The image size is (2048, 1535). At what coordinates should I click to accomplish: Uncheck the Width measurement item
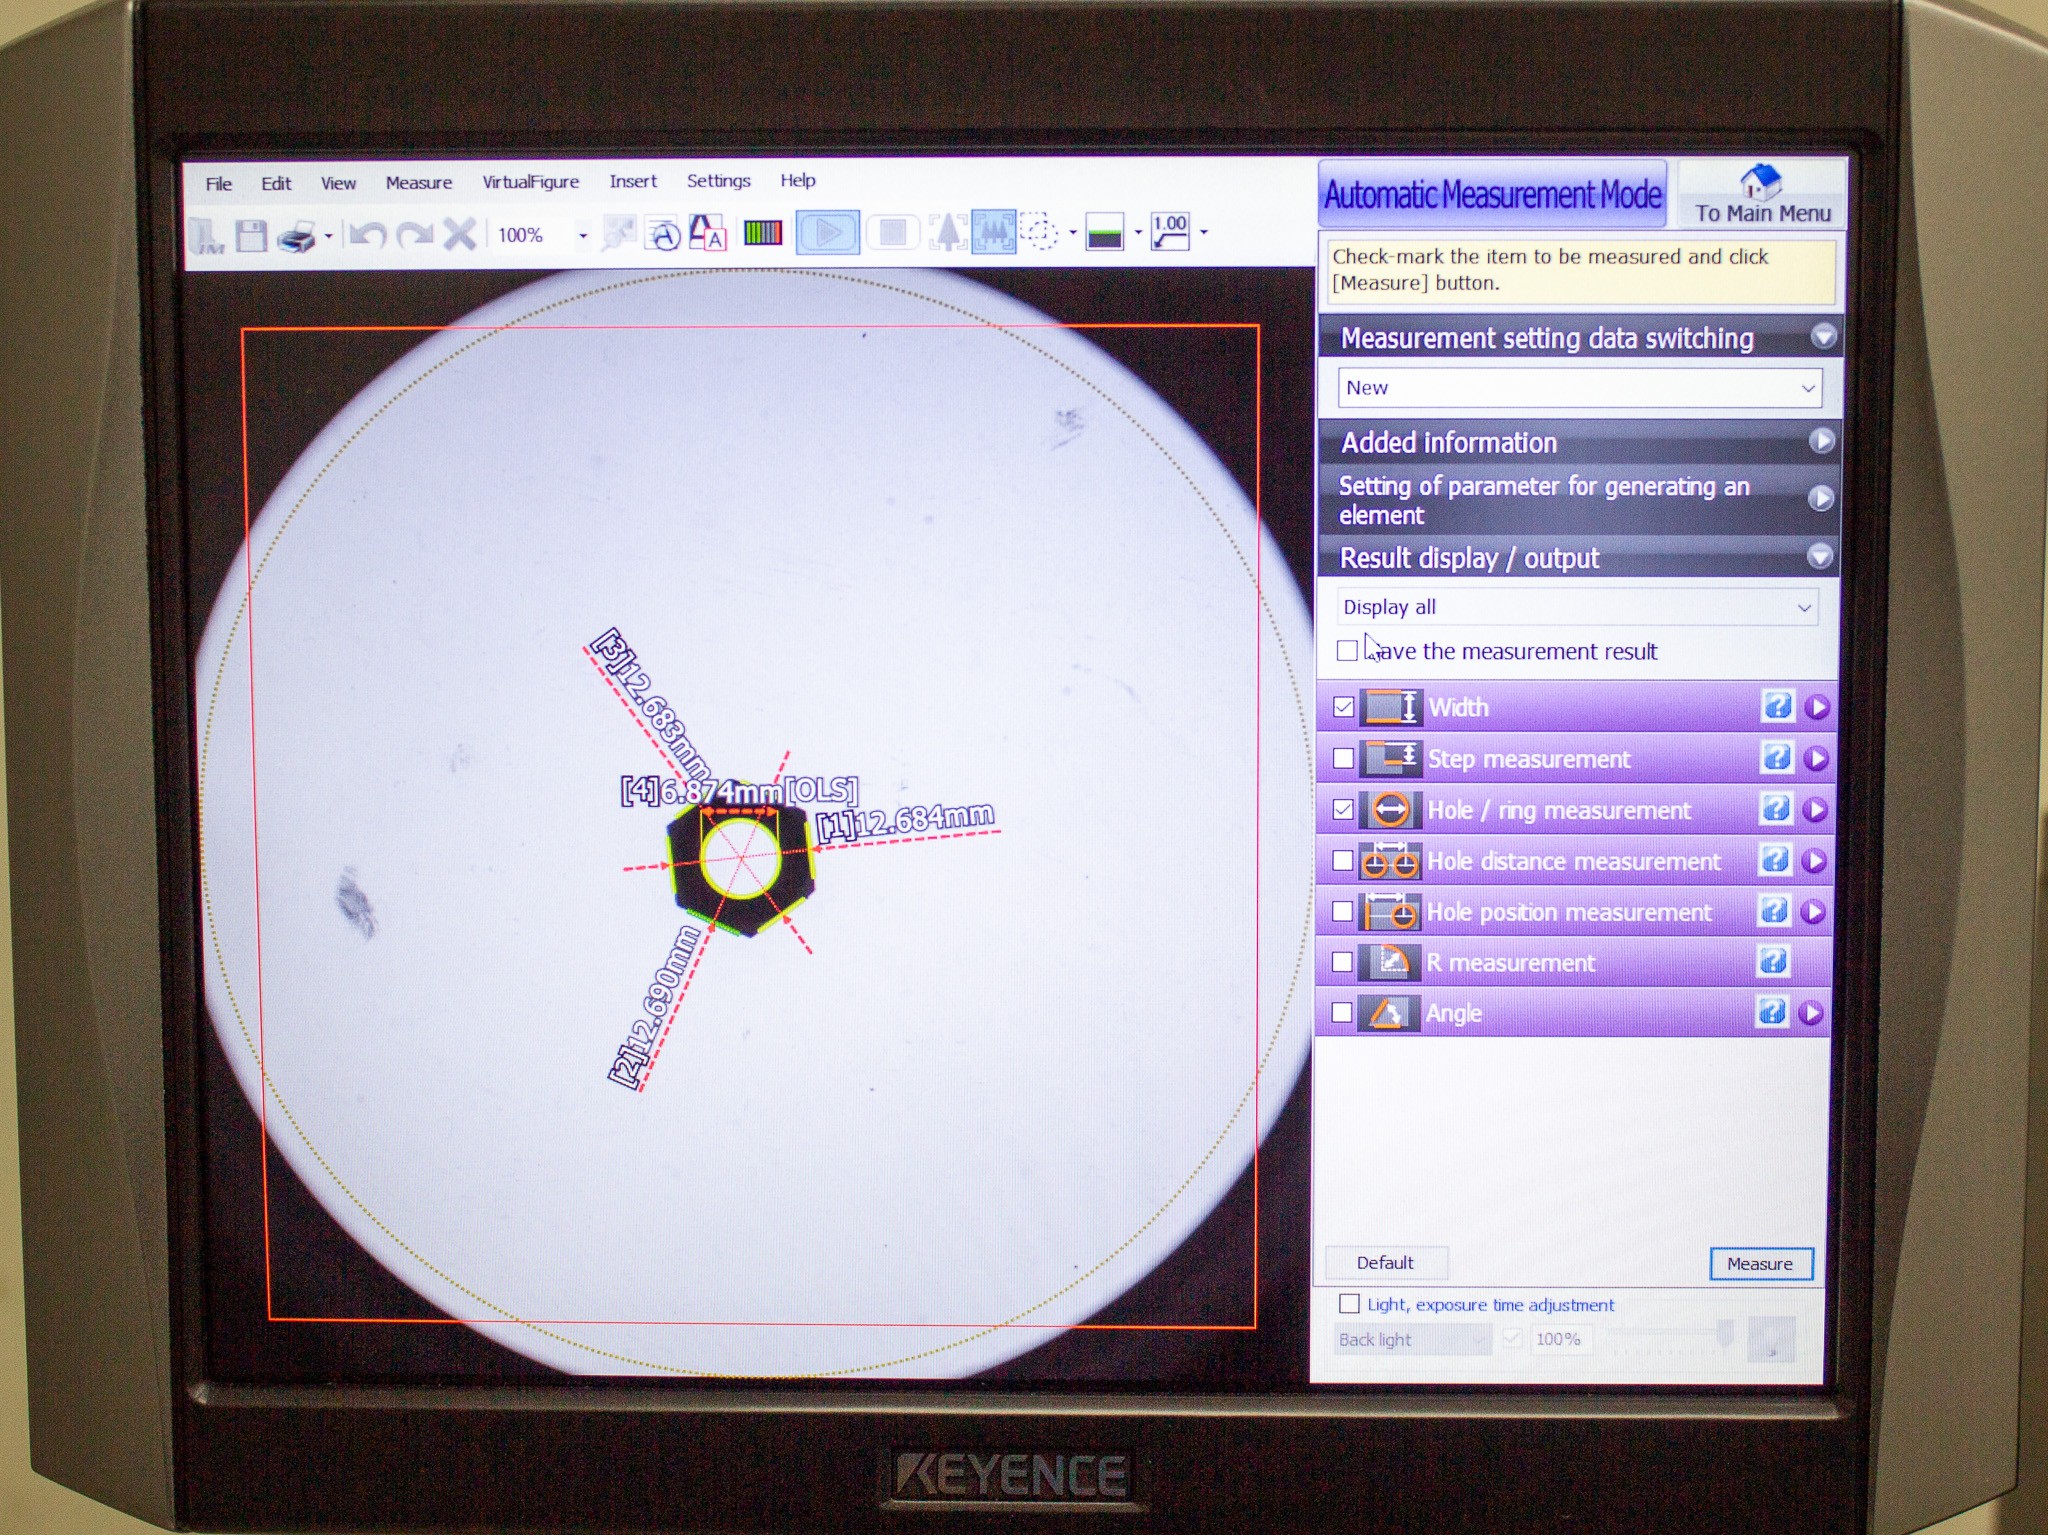coord(1344,707)
